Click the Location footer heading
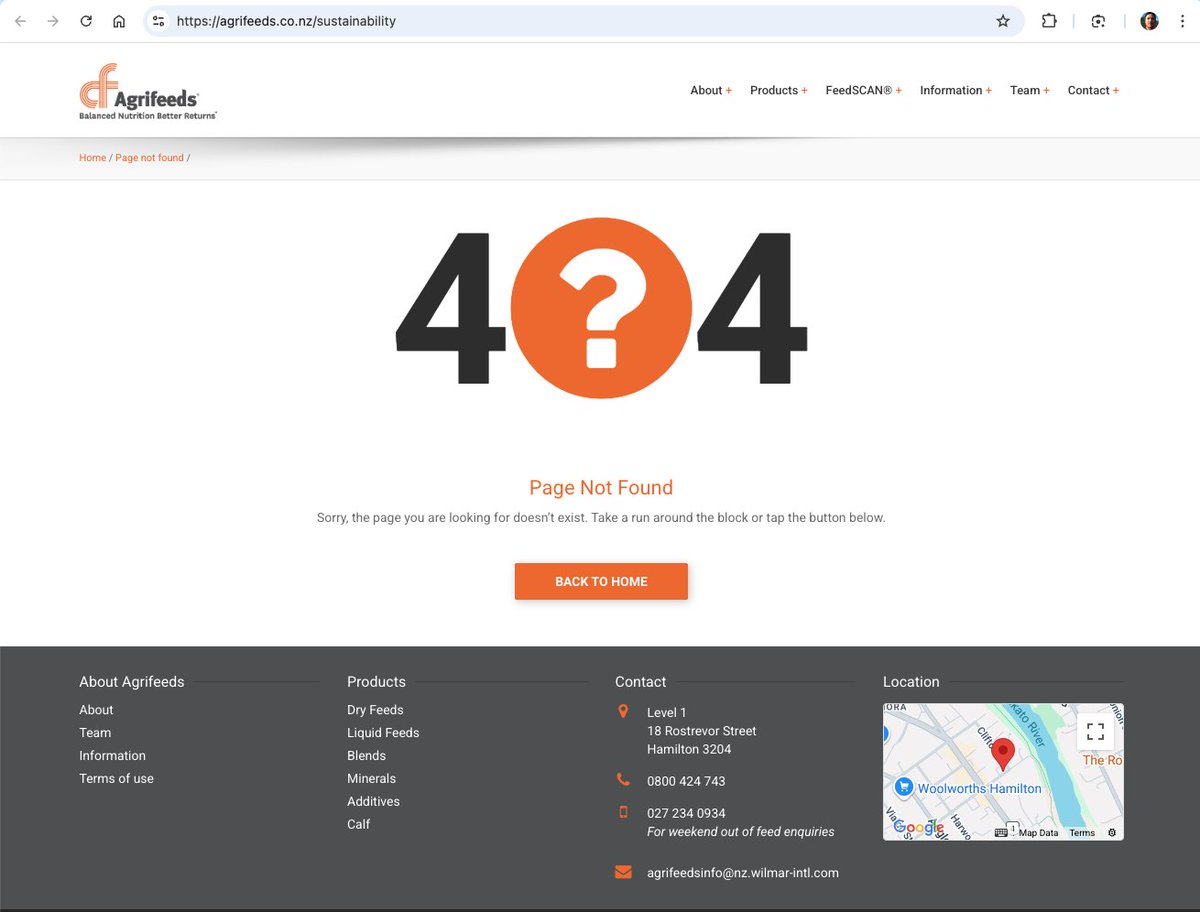The width and height of the screenshot is (1200, 912). 911,682
